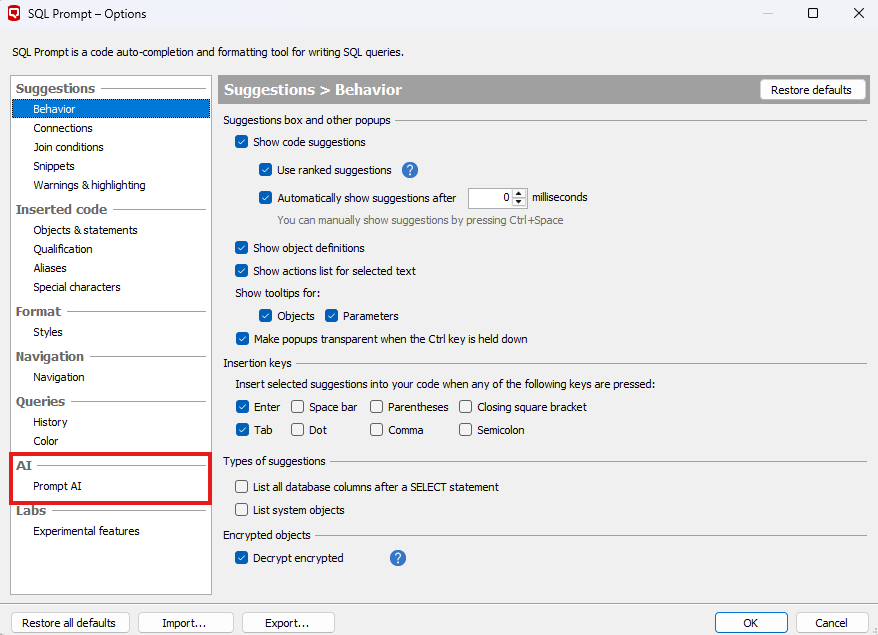Screen dimensions: 878x635
Task: Select Qualification in sidebar
Action: [x=63, y=249]
